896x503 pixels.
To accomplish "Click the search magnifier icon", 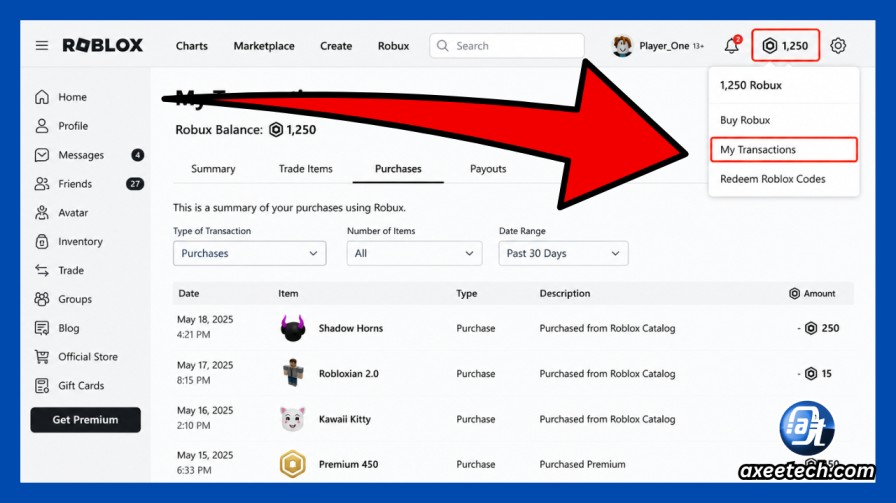I will (443, 46).
